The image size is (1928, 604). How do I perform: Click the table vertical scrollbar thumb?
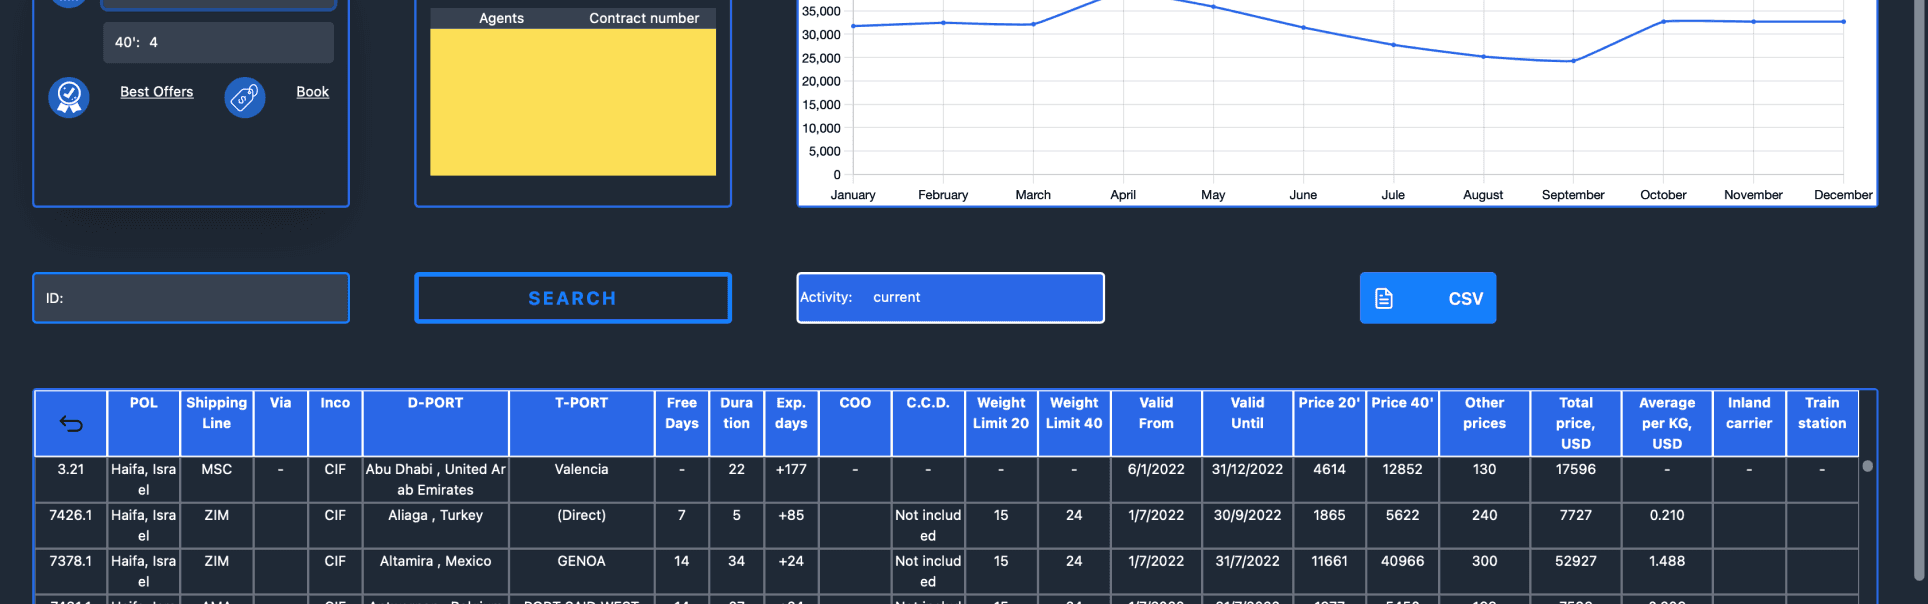(1867, 466)
